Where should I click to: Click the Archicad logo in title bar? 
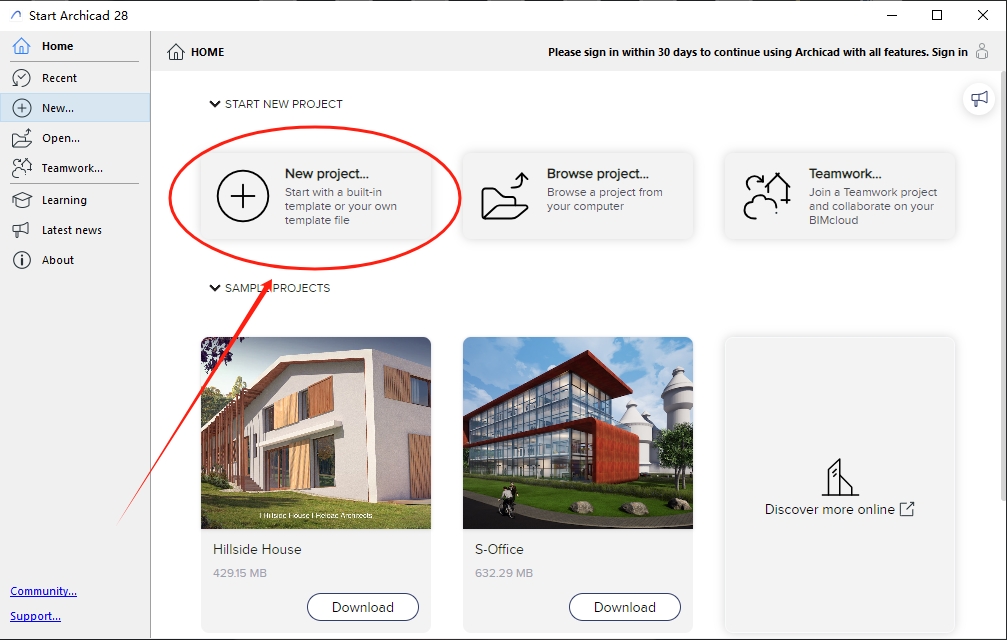click(16, 15)
